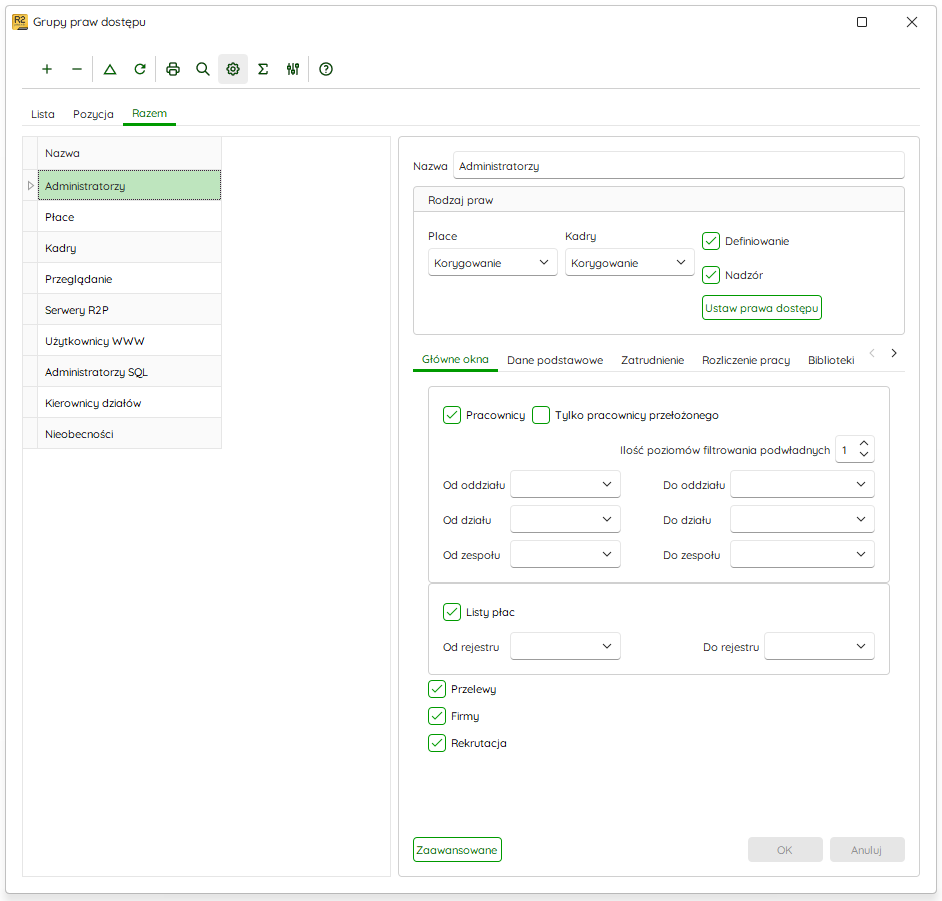
Task: Open the Kadry rights dropdown
Action: pos(630,262)
